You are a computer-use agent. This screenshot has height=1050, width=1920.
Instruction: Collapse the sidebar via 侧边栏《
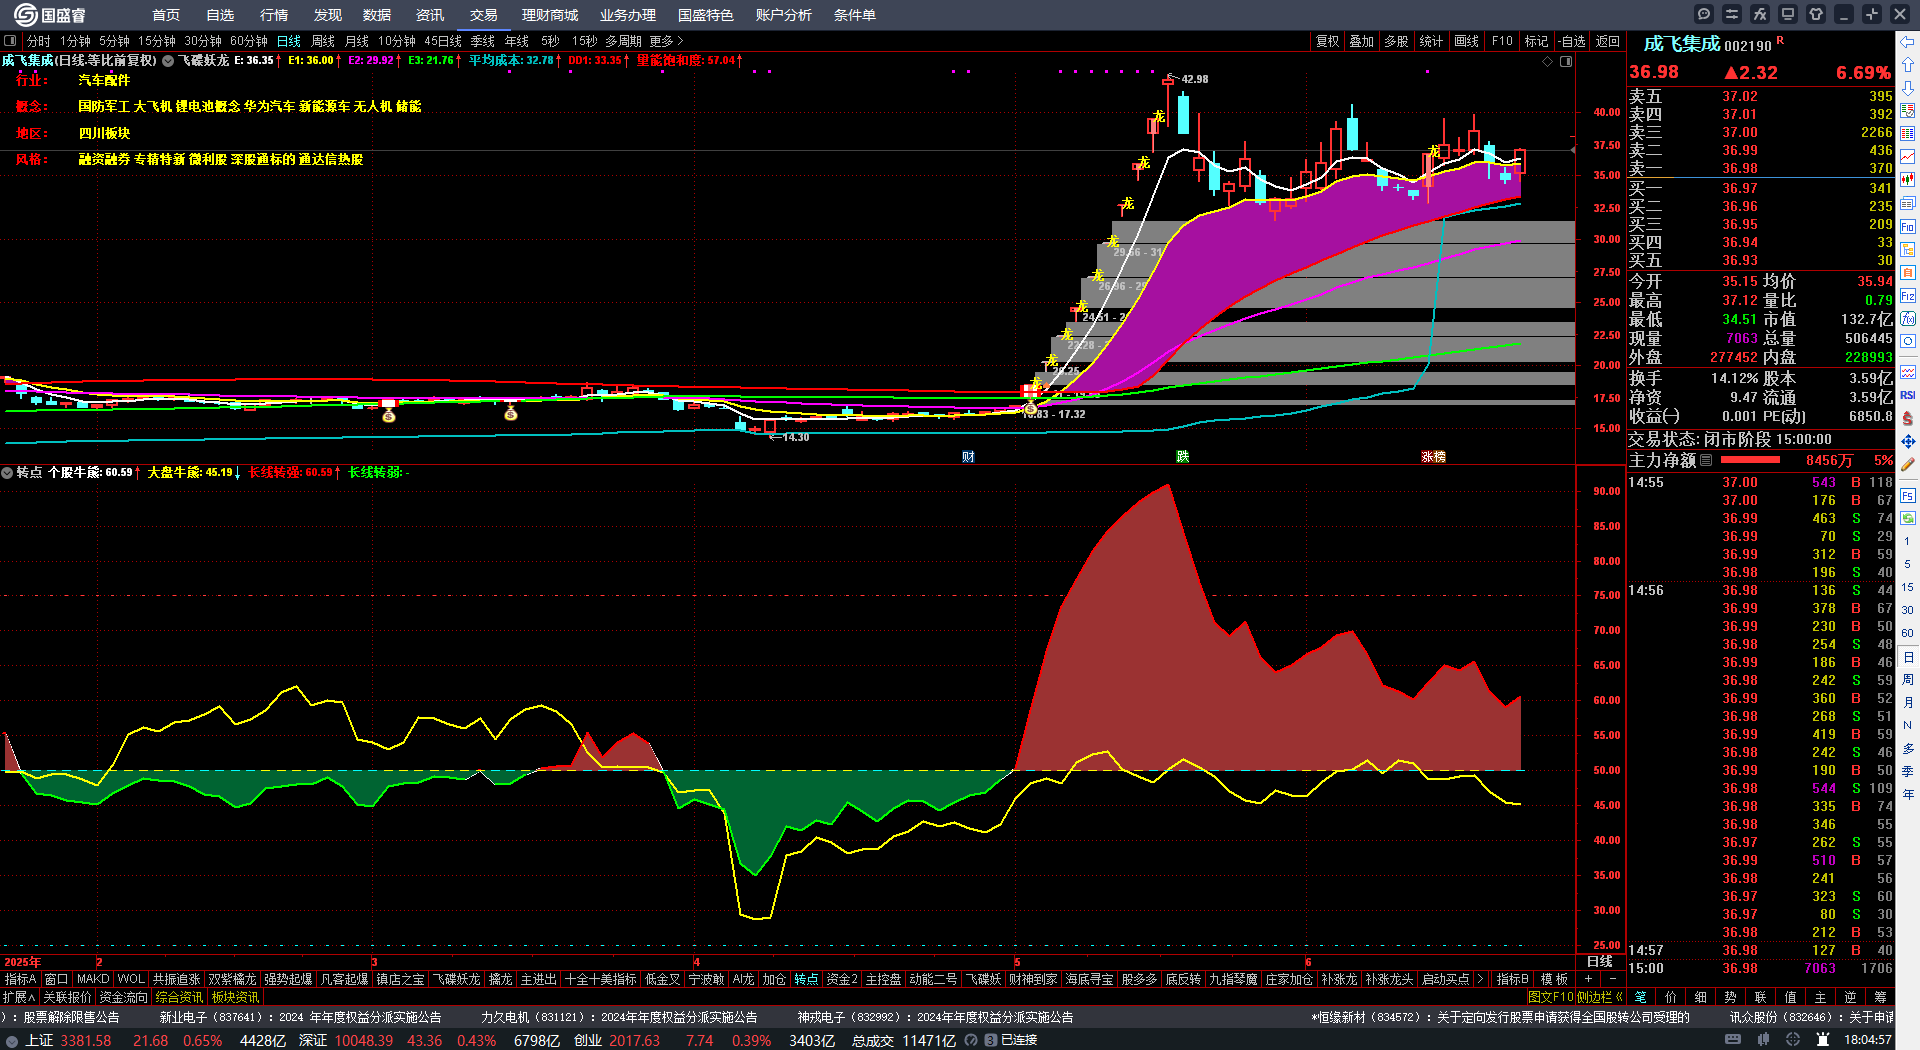coord(1600,997)
